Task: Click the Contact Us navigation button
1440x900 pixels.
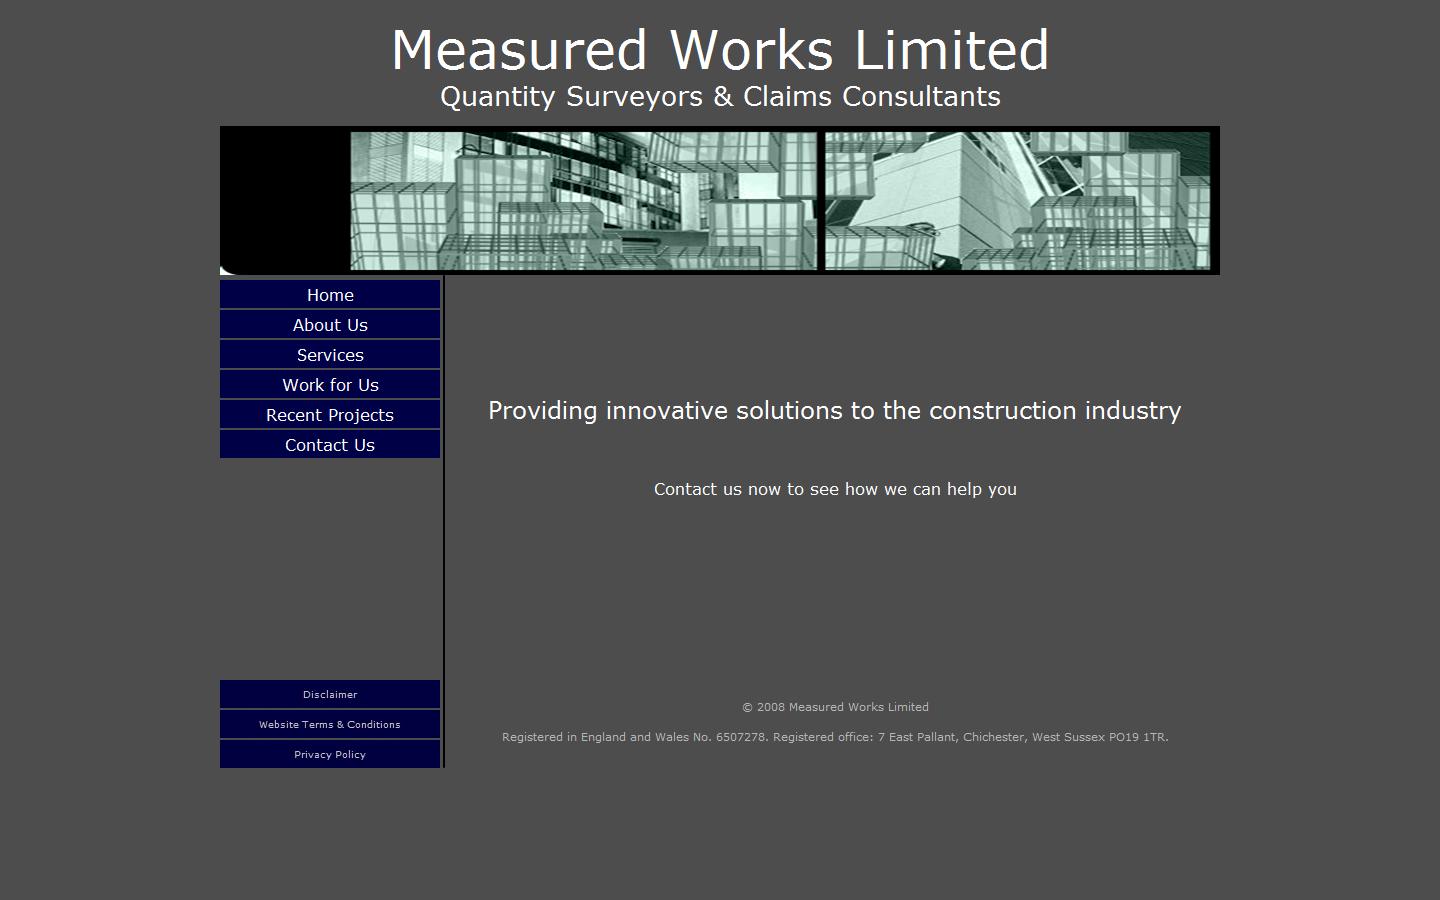Action: coord(330,445)
